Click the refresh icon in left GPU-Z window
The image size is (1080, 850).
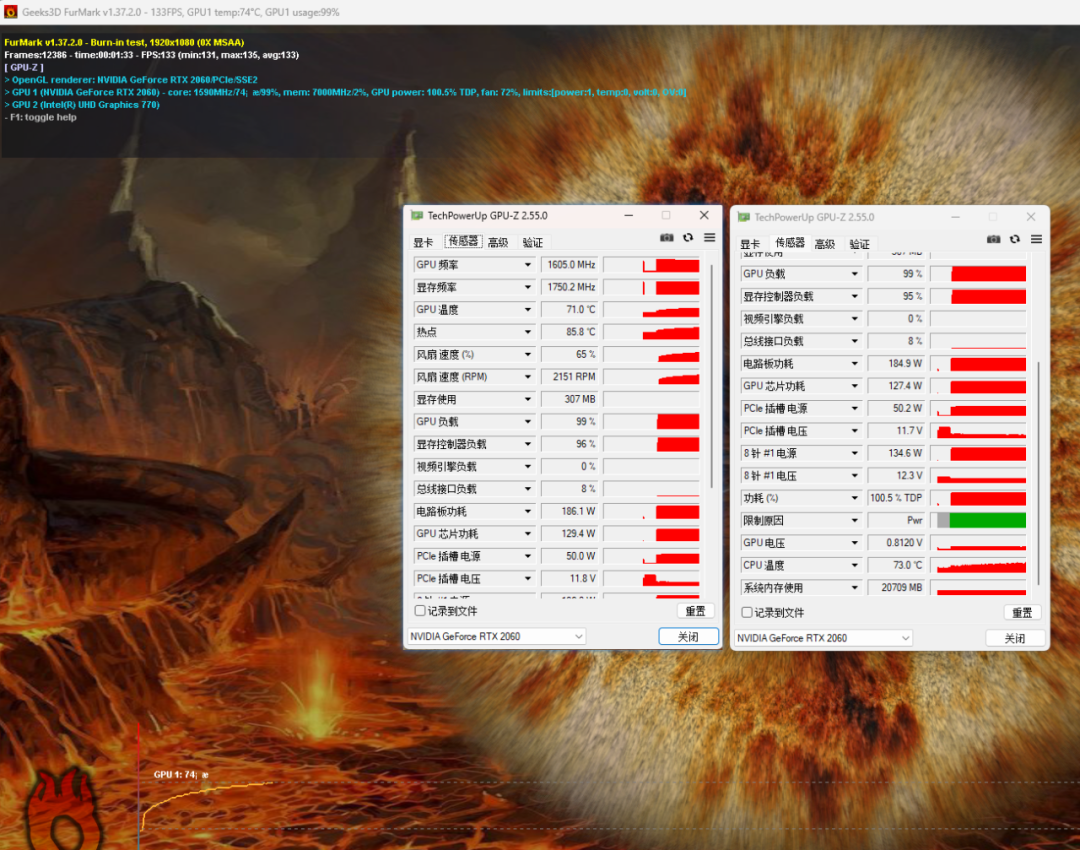(687, 238)
